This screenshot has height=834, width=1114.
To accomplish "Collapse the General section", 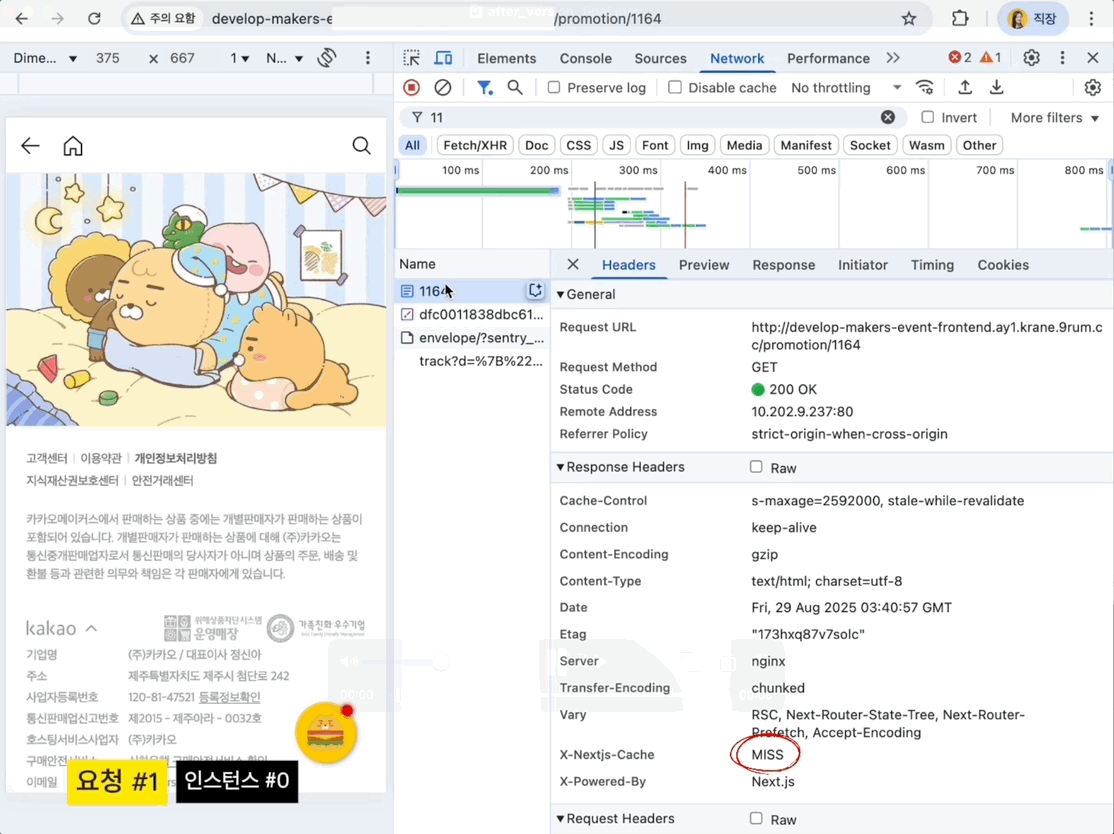I will pos(561,294).
